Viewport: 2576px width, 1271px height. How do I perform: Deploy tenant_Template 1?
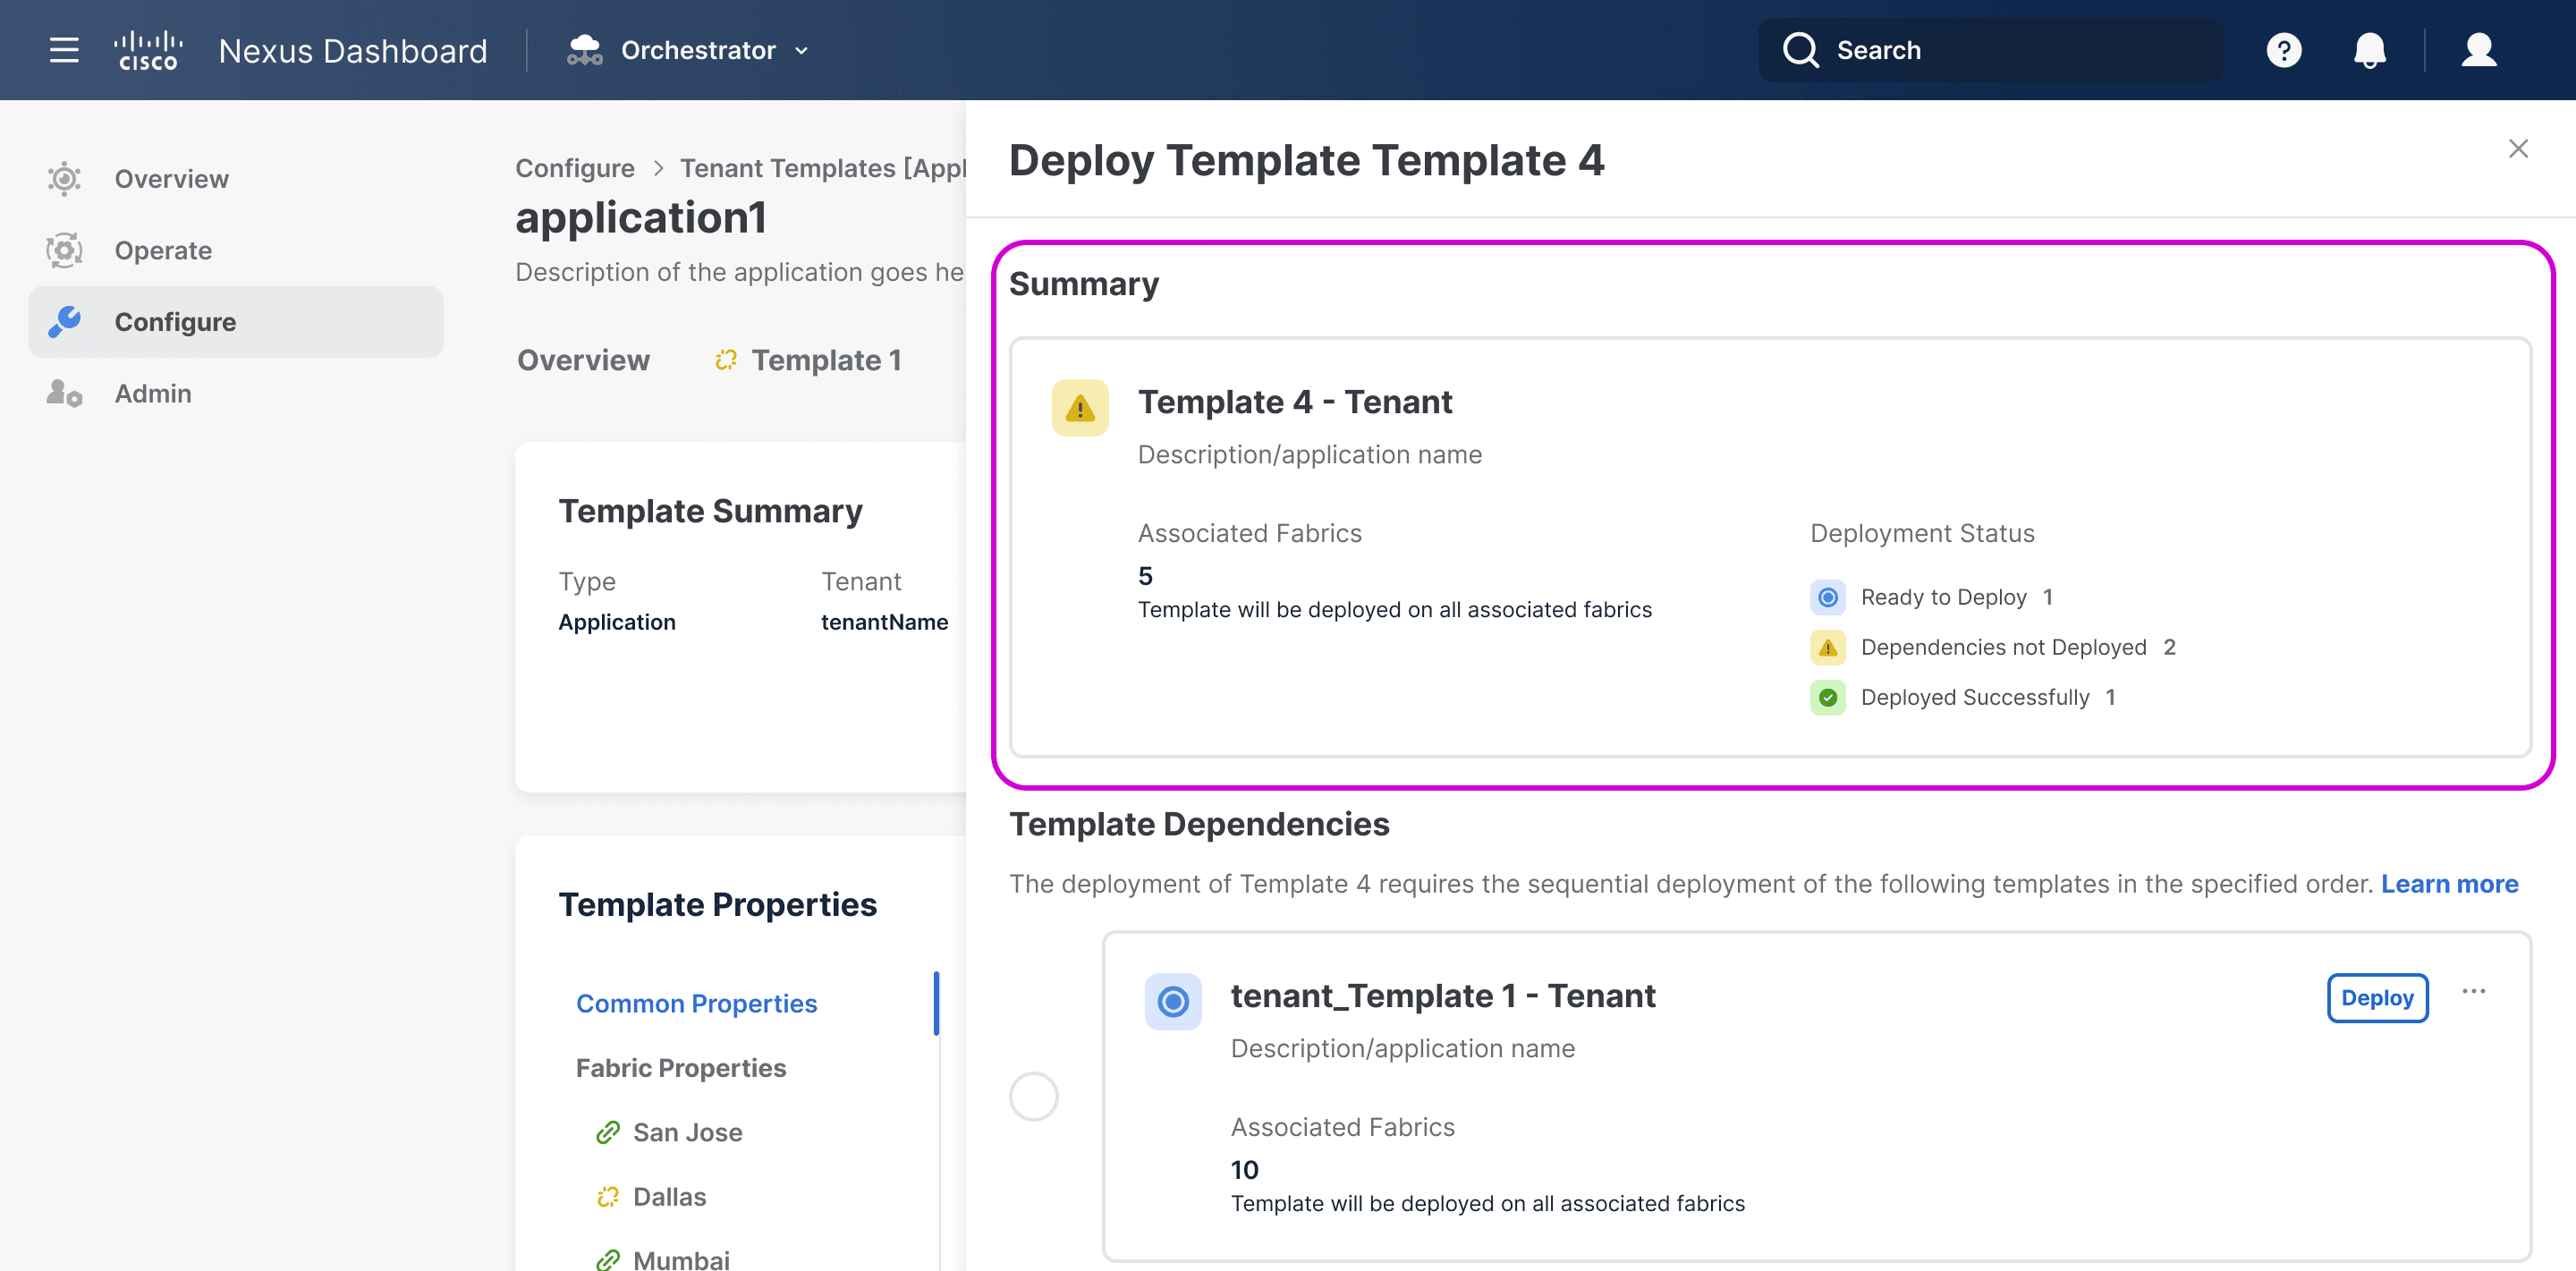click(x=2377, y=997)
